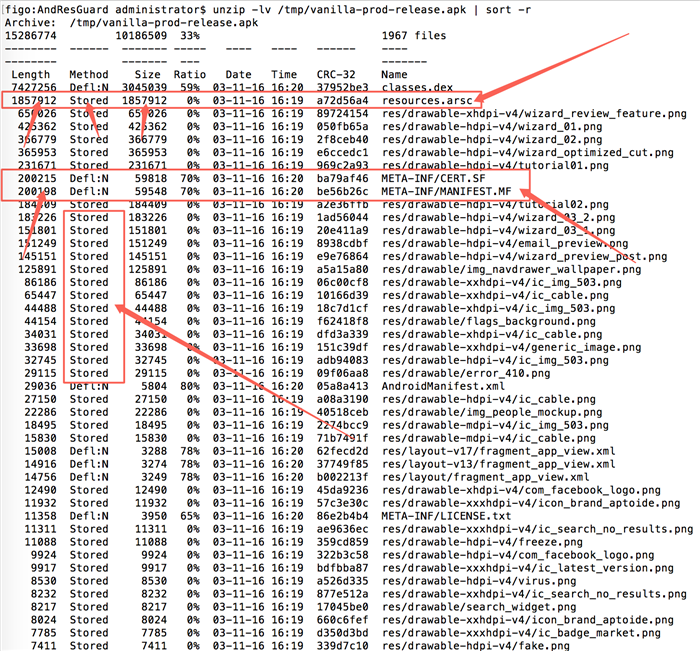Viewport: 700px width, 651px height.
Task: Click the layout-v17/fragment_app_view.xml path
Action: tap(498, 451)
